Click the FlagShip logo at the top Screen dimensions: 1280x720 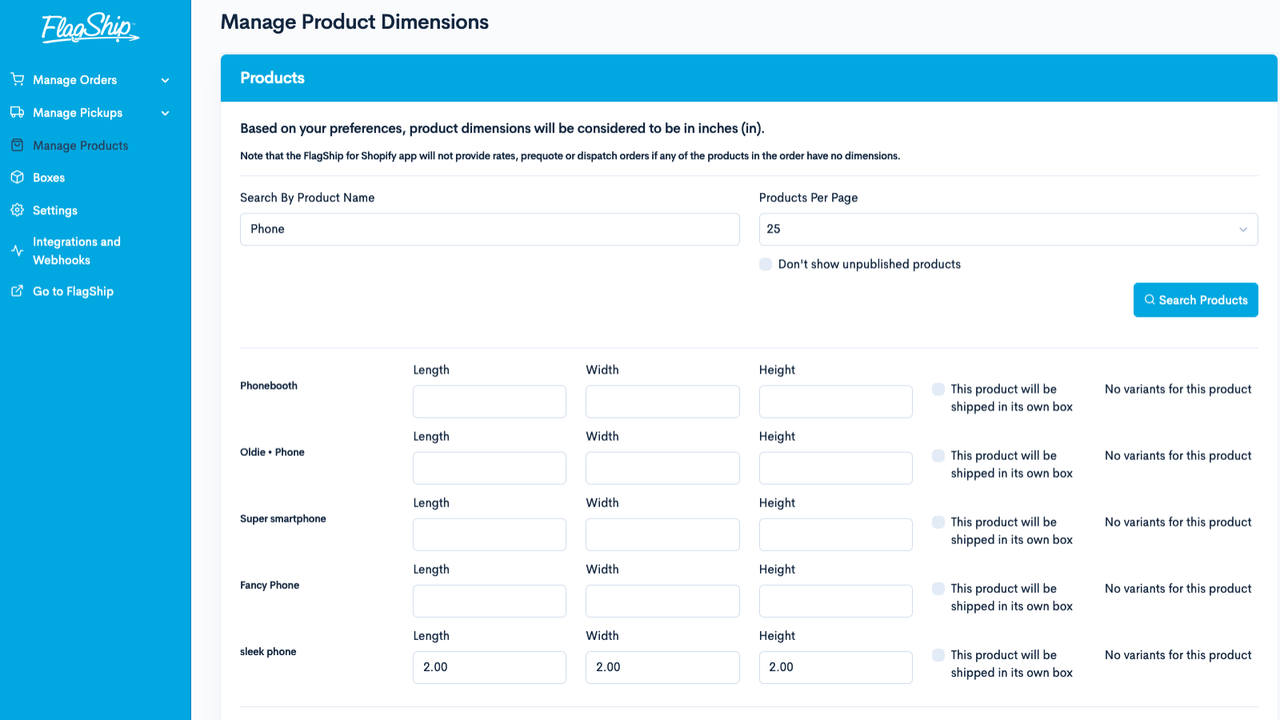click(x=89, y=29)
